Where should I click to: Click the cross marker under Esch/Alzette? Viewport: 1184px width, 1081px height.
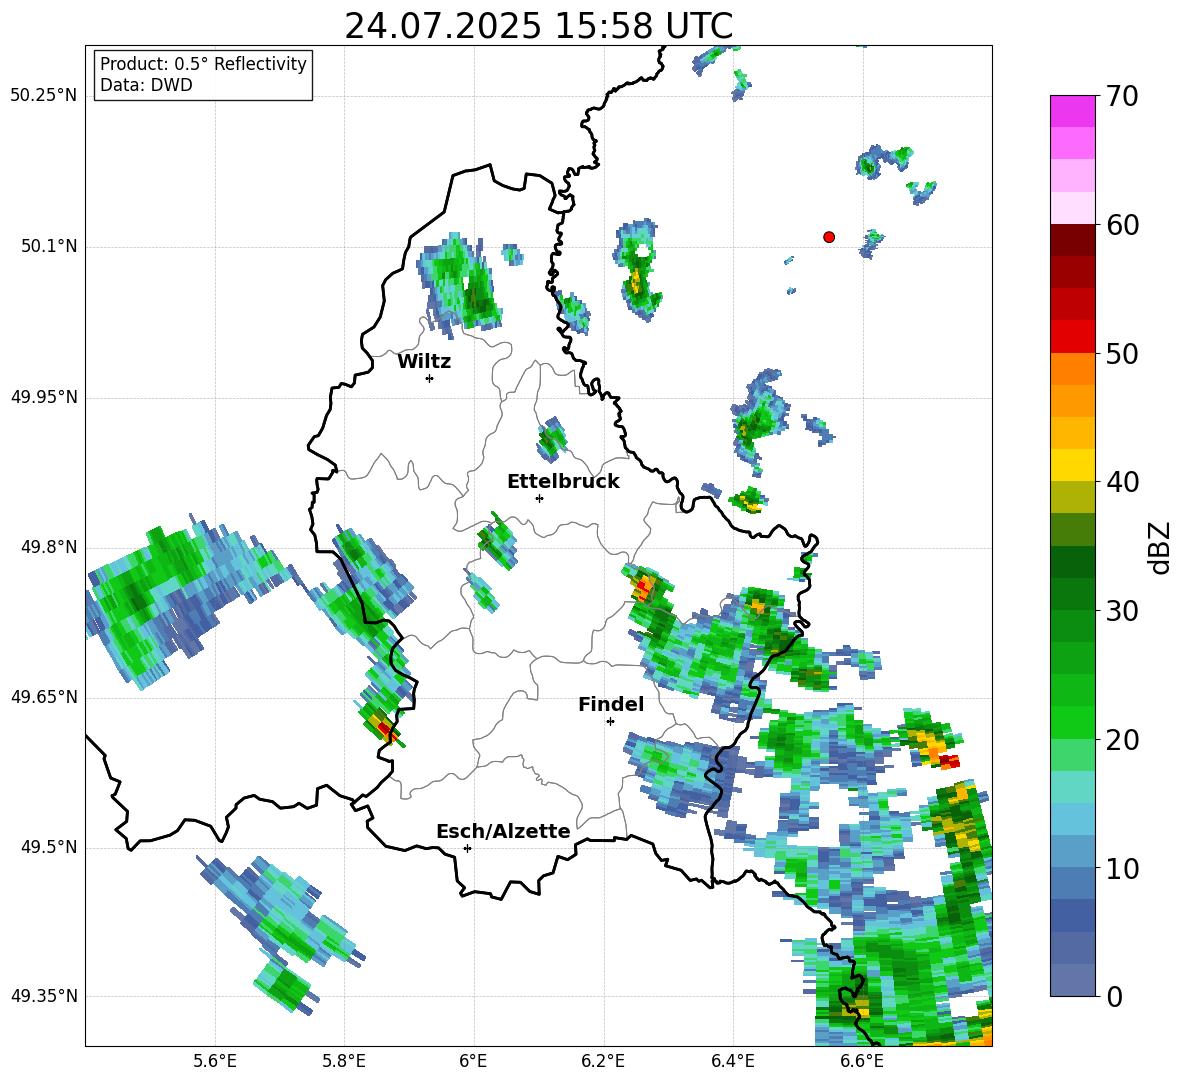467,848
